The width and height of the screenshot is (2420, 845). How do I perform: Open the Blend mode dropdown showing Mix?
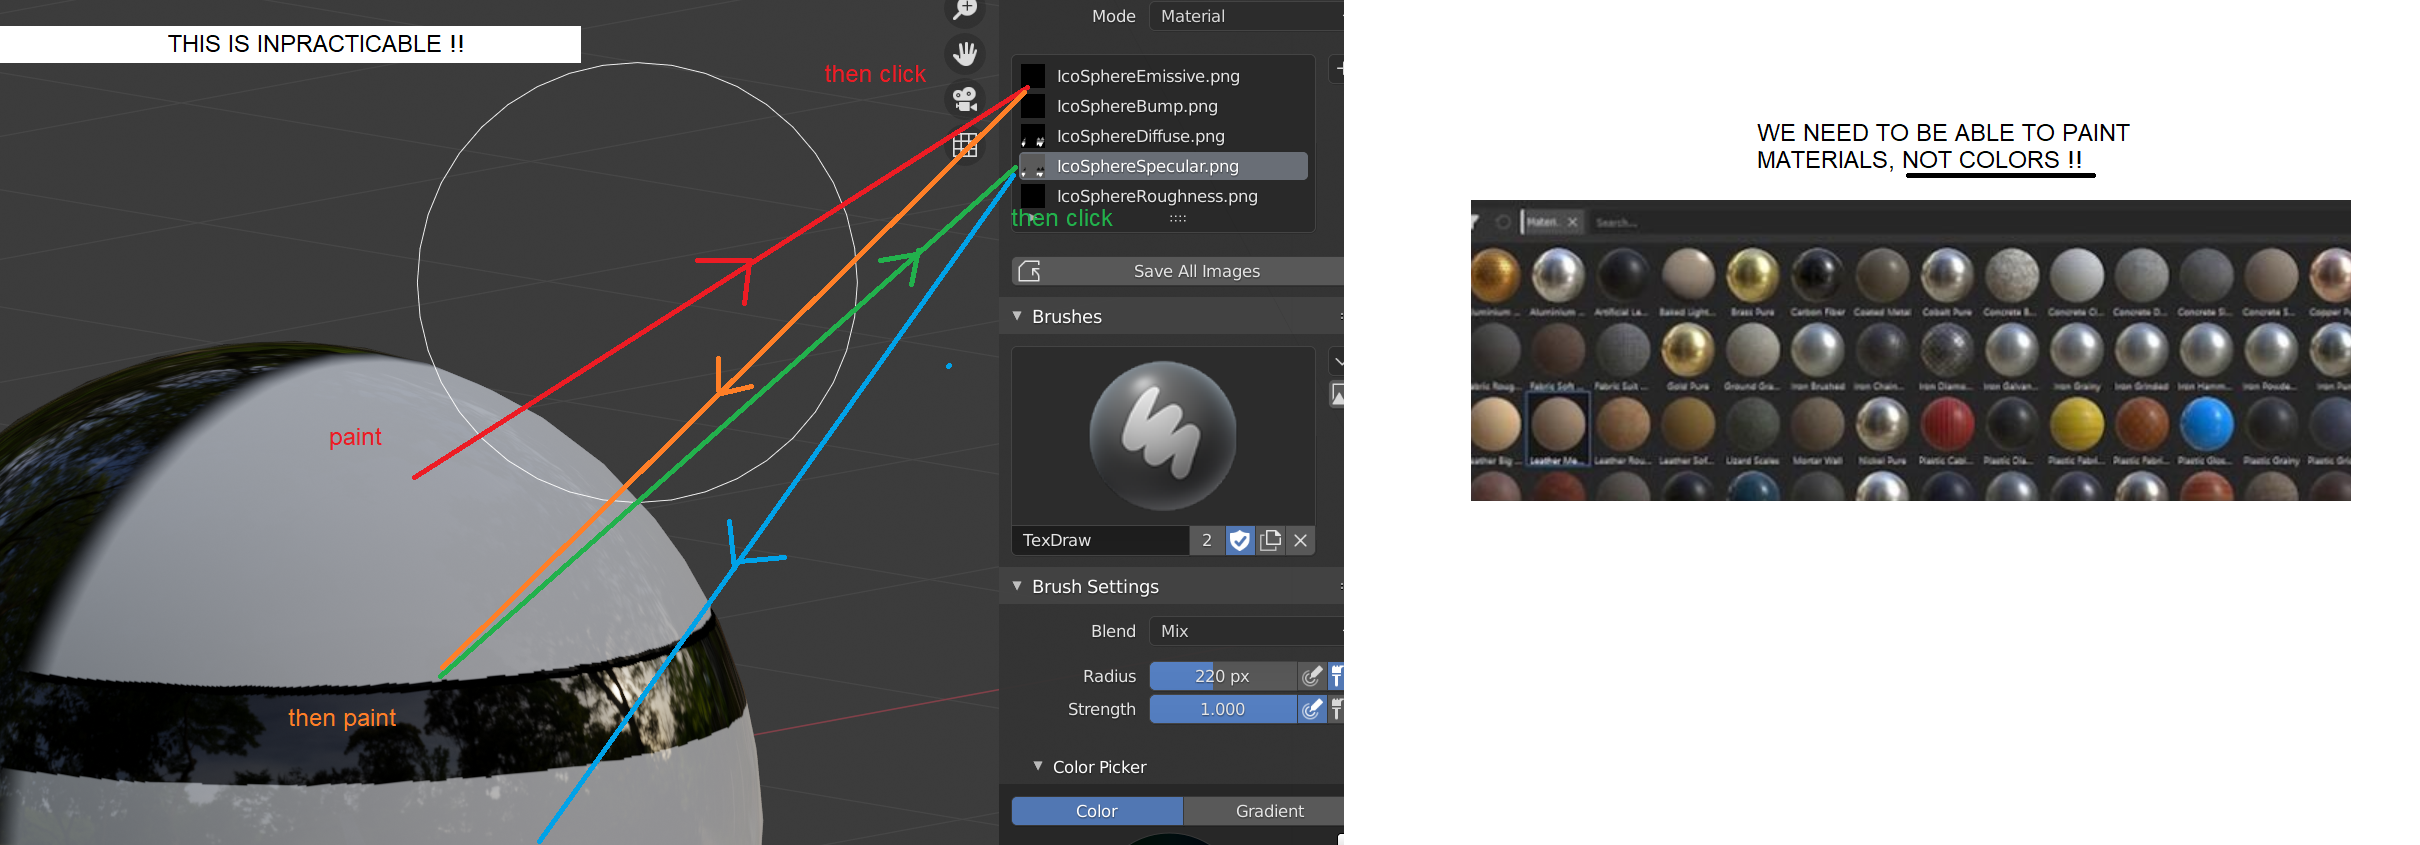click(1247, 631)
